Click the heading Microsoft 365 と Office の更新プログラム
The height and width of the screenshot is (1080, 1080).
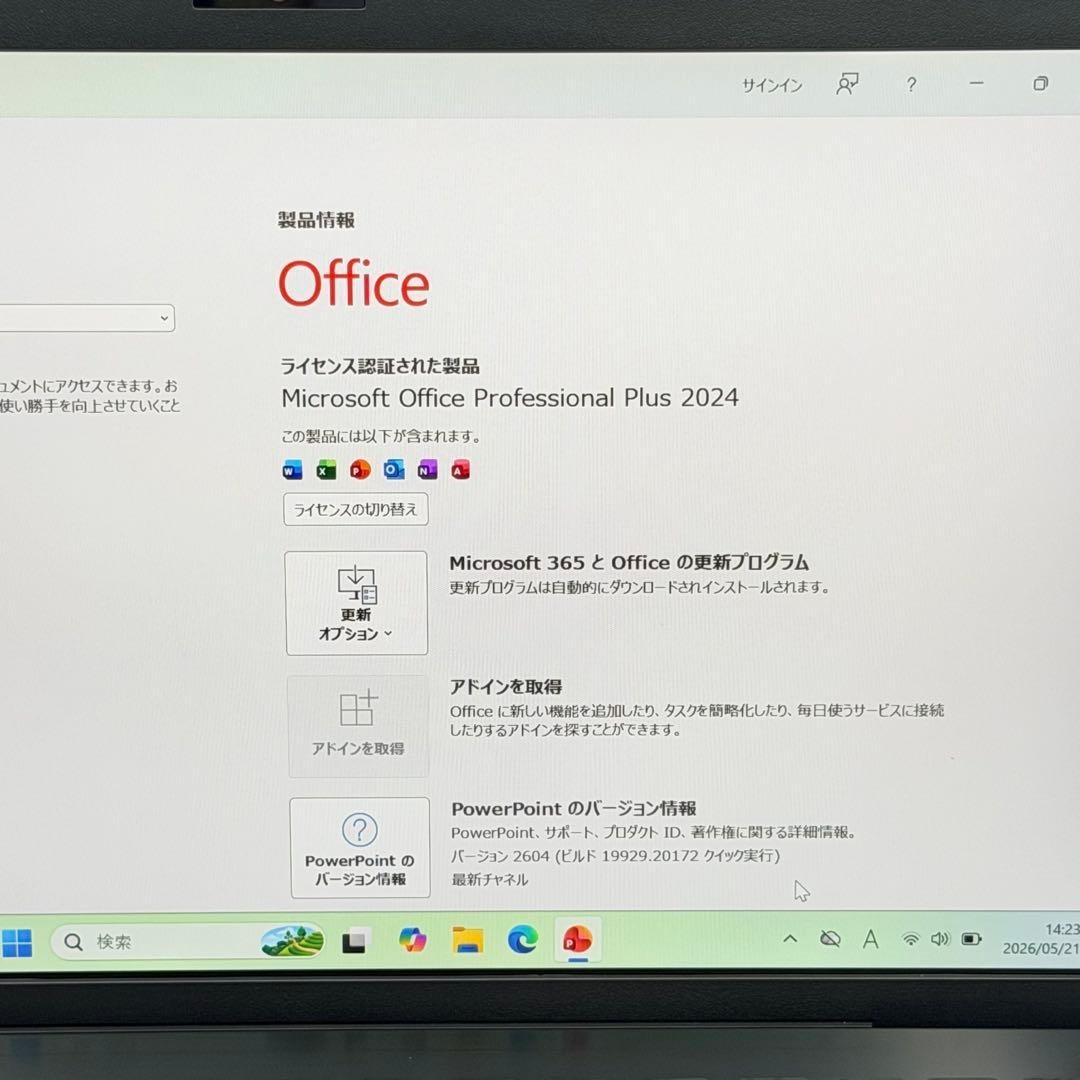(629, 563)
